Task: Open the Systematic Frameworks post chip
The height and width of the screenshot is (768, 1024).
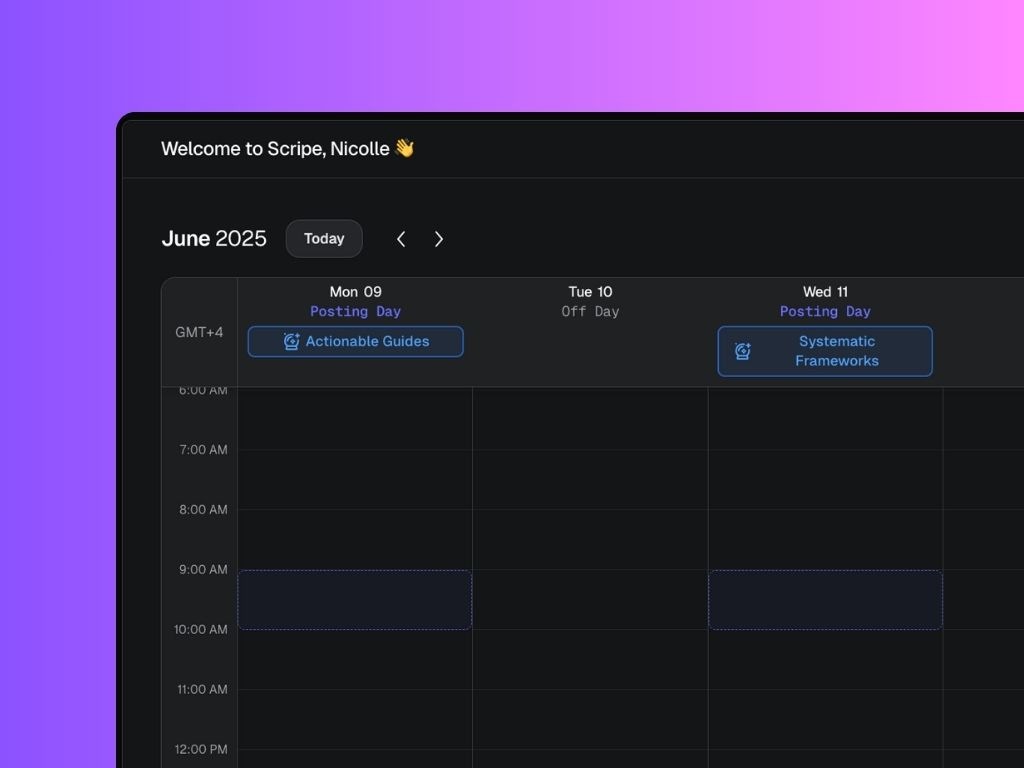Action: click(825, 351)
